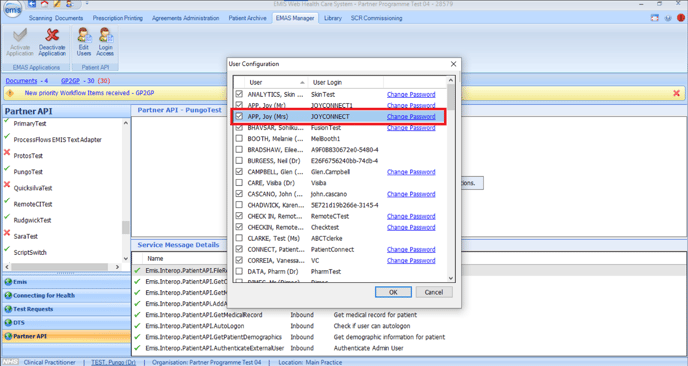688x366 pixels.
Task: Click Partner API list scroll right arrow
Action: click(117, 266)
